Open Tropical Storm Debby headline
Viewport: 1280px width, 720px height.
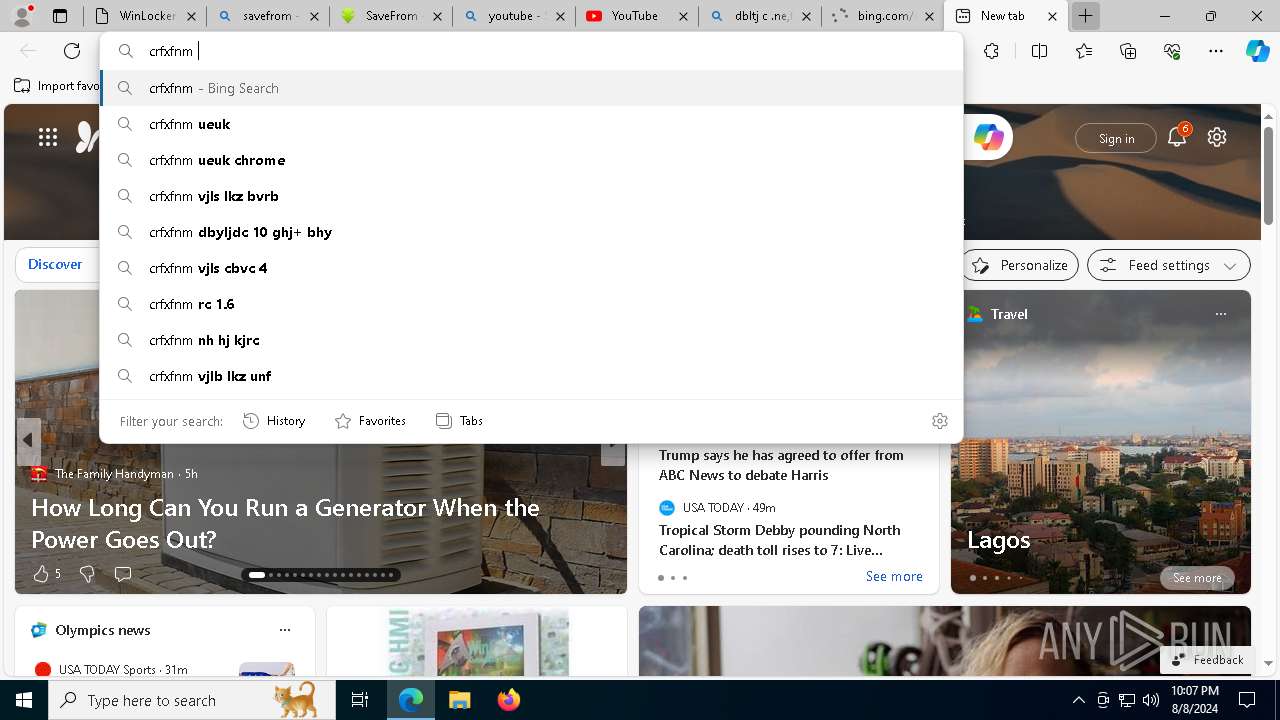click(780, 540)
